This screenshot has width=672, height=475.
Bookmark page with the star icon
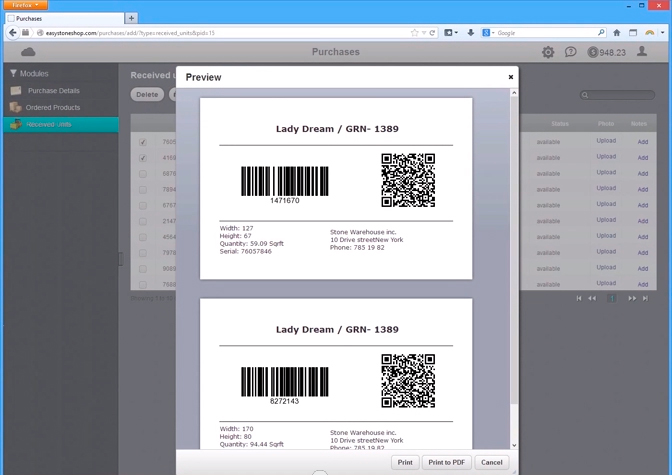click(414, 33)
